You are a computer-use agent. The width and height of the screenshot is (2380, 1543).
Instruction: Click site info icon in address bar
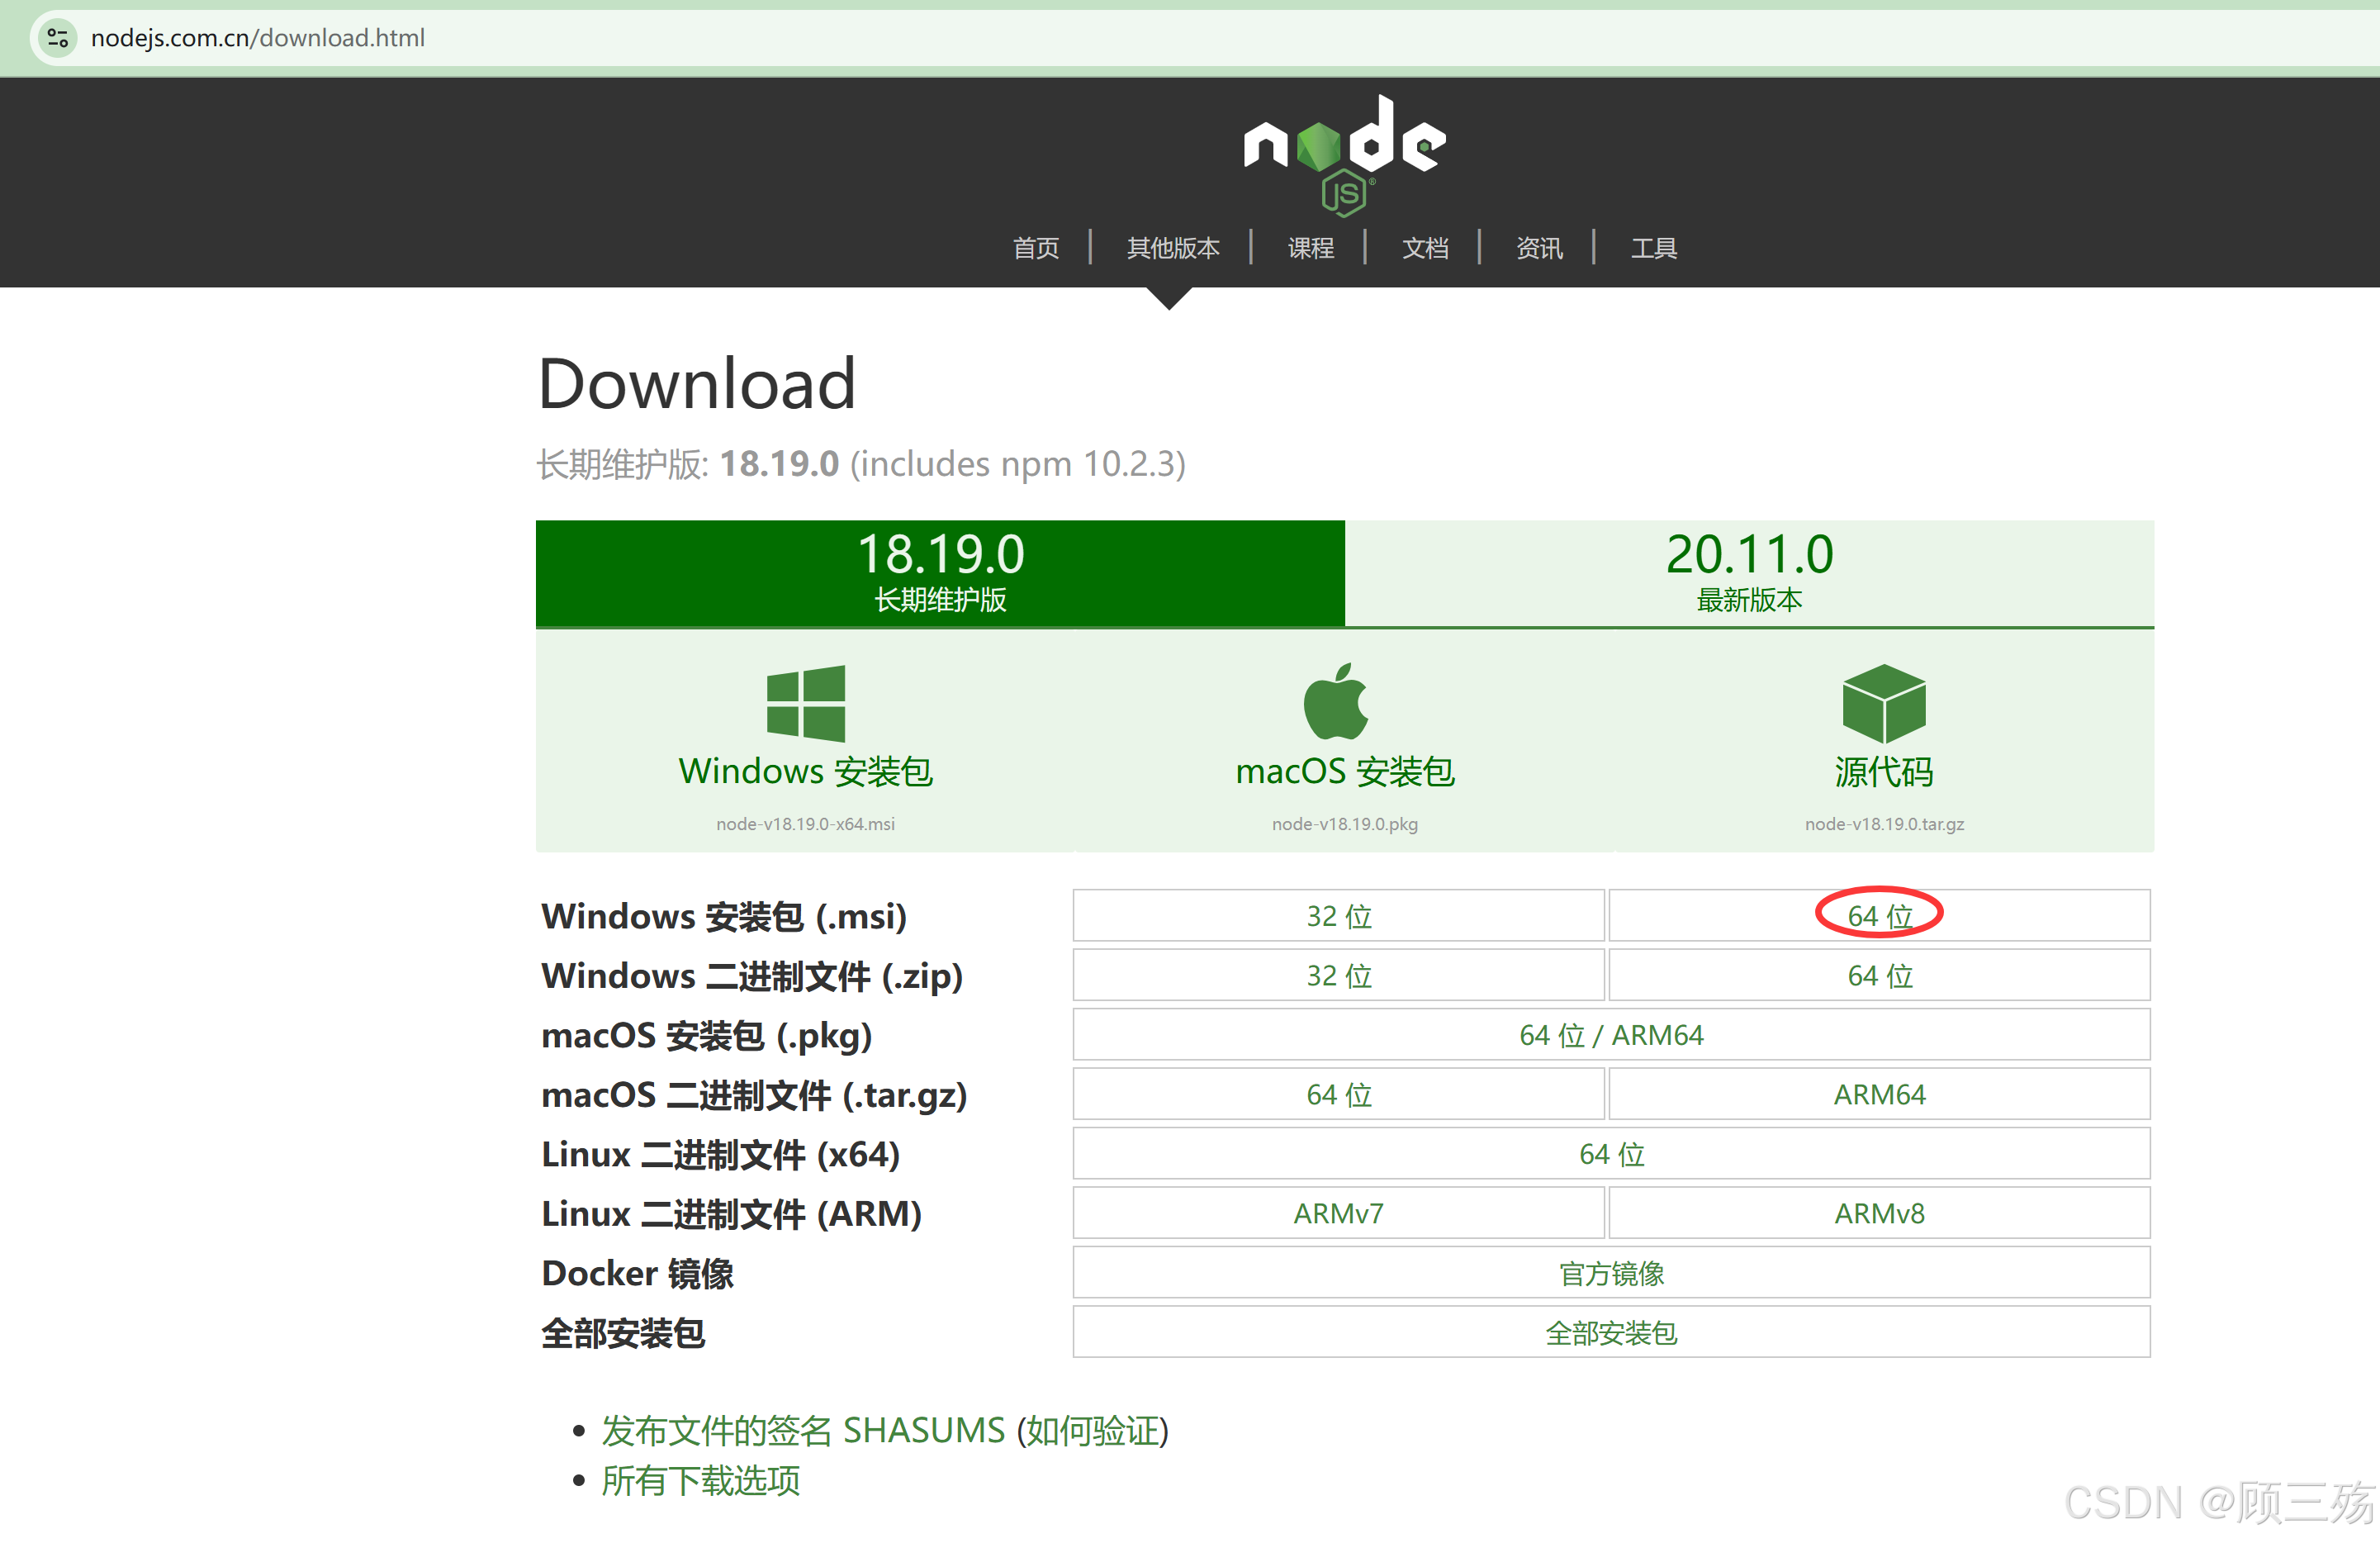tap(58, 38)
